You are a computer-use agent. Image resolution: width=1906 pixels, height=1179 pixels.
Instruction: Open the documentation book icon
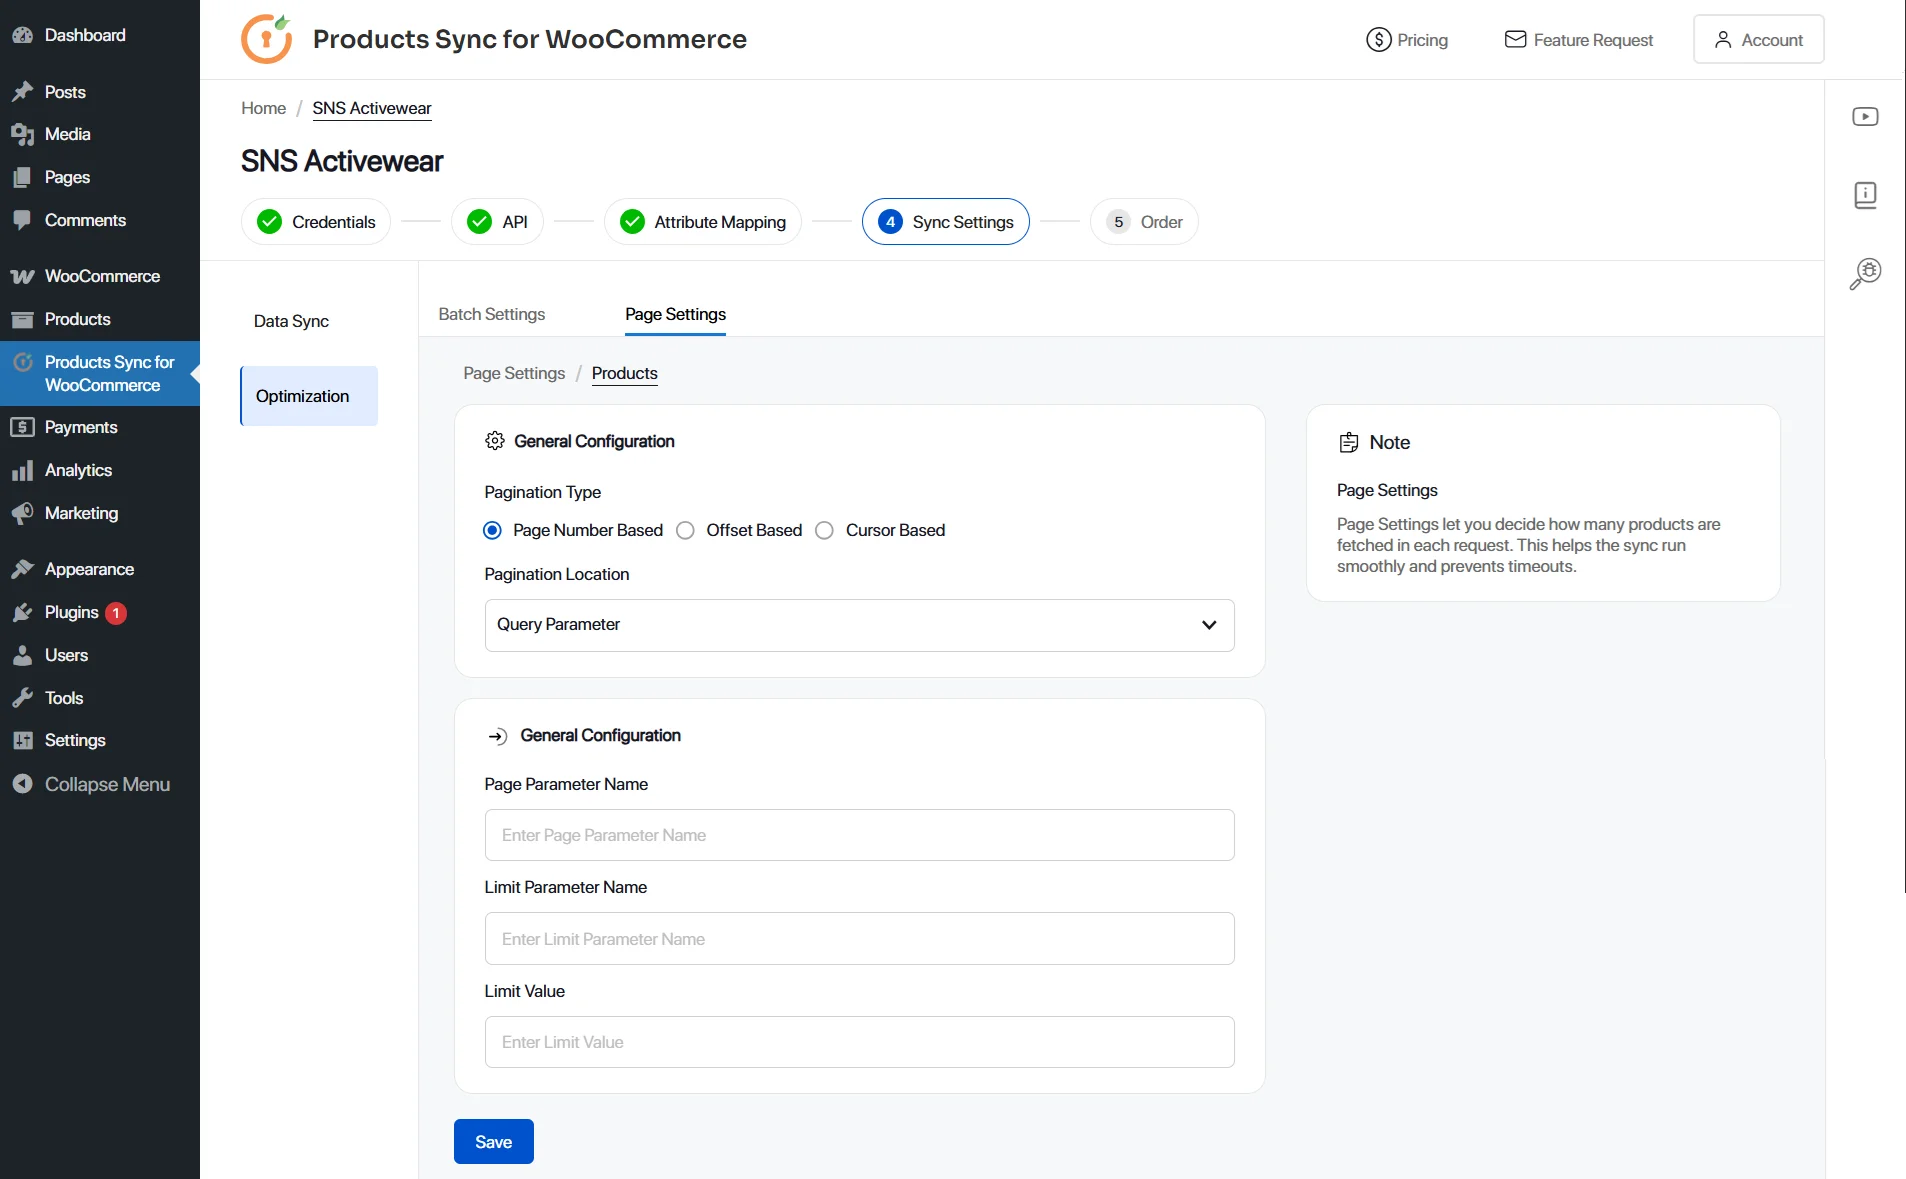[1866, 195]
